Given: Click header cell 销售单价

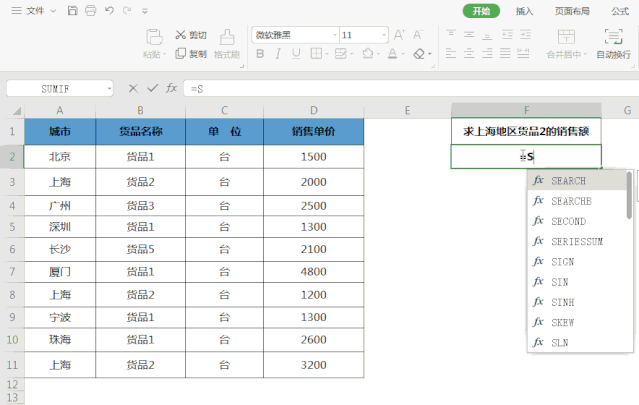Looking at the screenshot, I should (313, 132).
